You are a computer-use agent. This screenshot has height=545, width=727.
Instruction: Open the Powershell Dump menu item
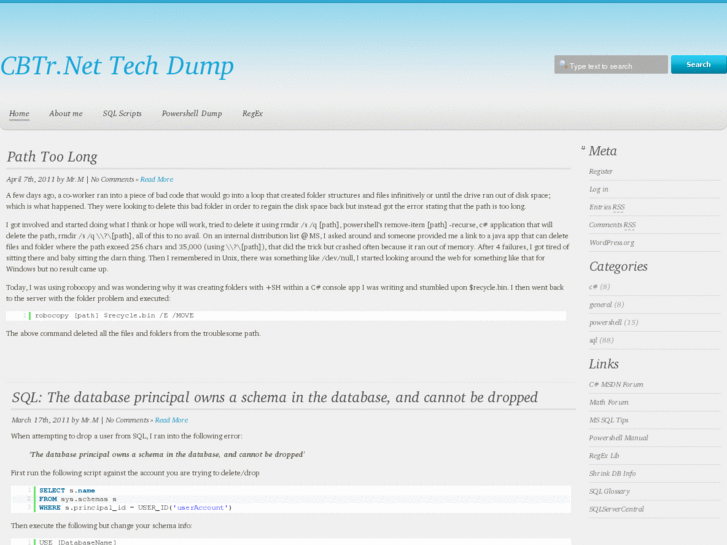pos(192,113)
